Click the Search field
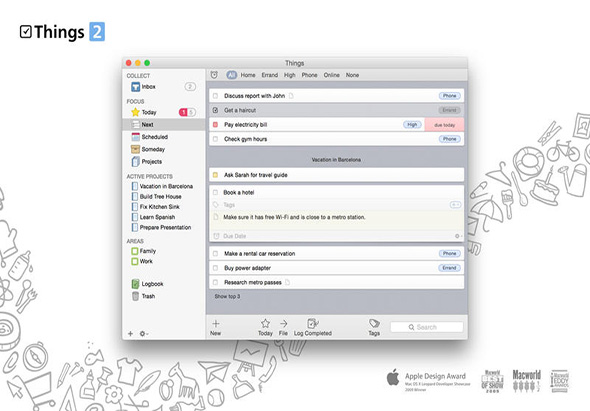The height and width of the screenshot is (411, 590). [x=427, y=327]
